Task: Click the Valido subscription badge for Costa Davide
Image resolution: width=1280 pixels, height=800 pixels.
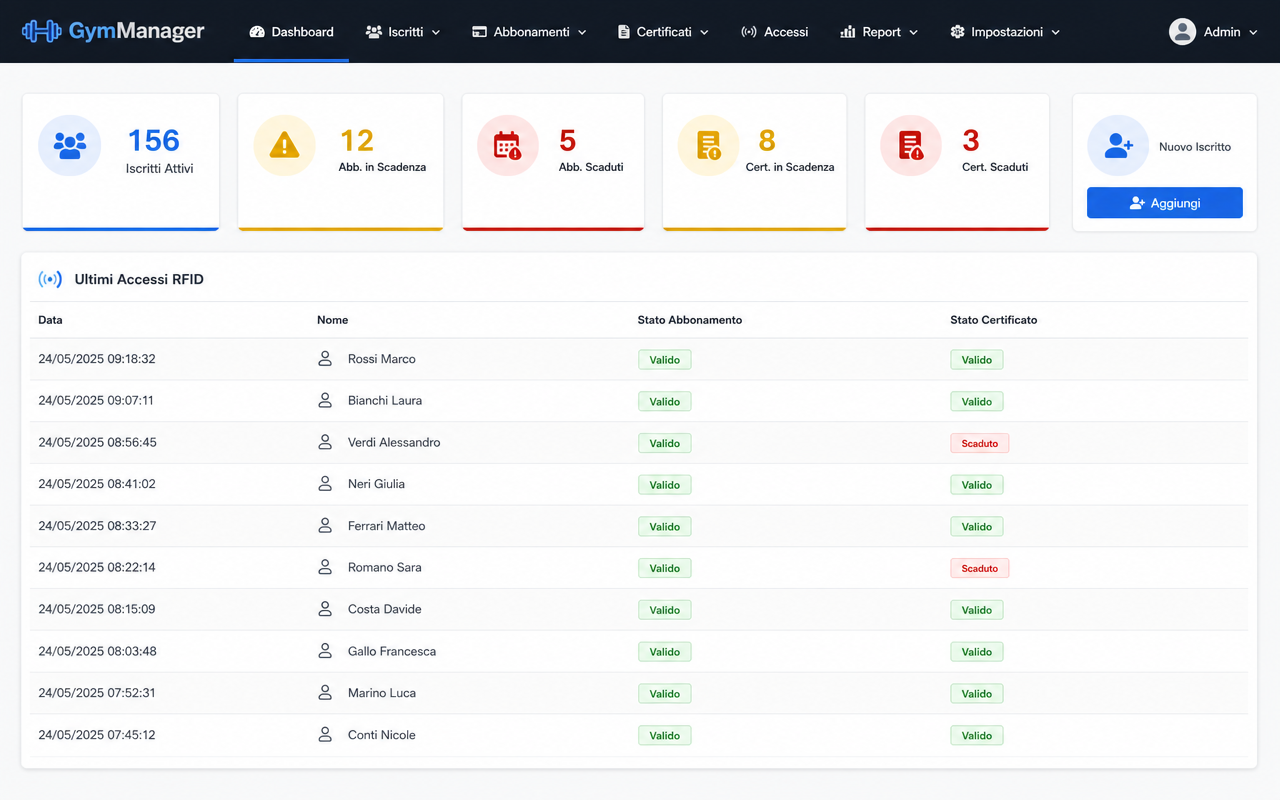Action: (664, 610)
